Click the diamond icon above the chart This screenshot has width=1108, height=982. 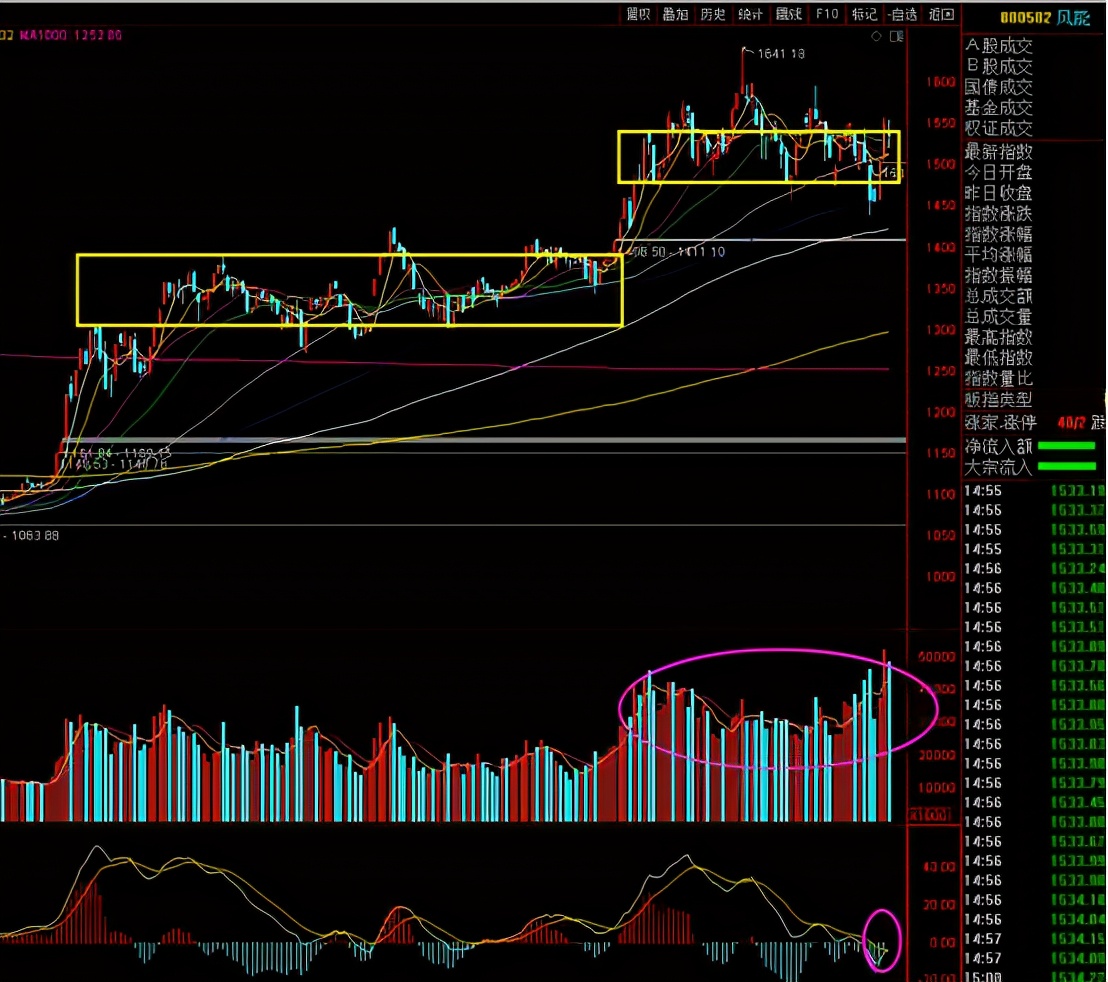click(x=876, y=36)
